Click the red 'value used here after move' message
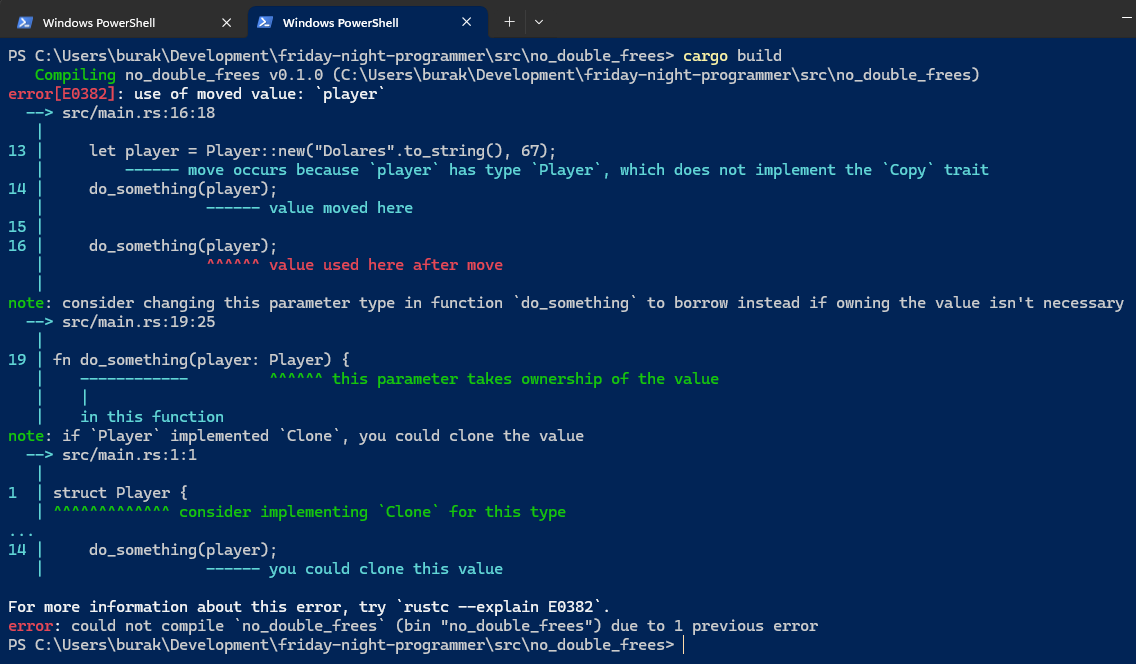Image resolution: width=1136 pixels, height=664 pixels. 385,265
